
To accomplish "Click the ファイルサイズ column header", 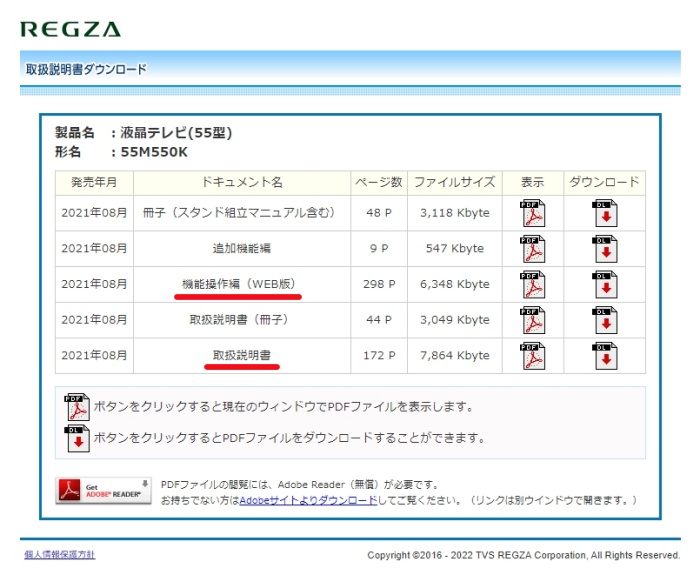I will [x=454, y=182].
